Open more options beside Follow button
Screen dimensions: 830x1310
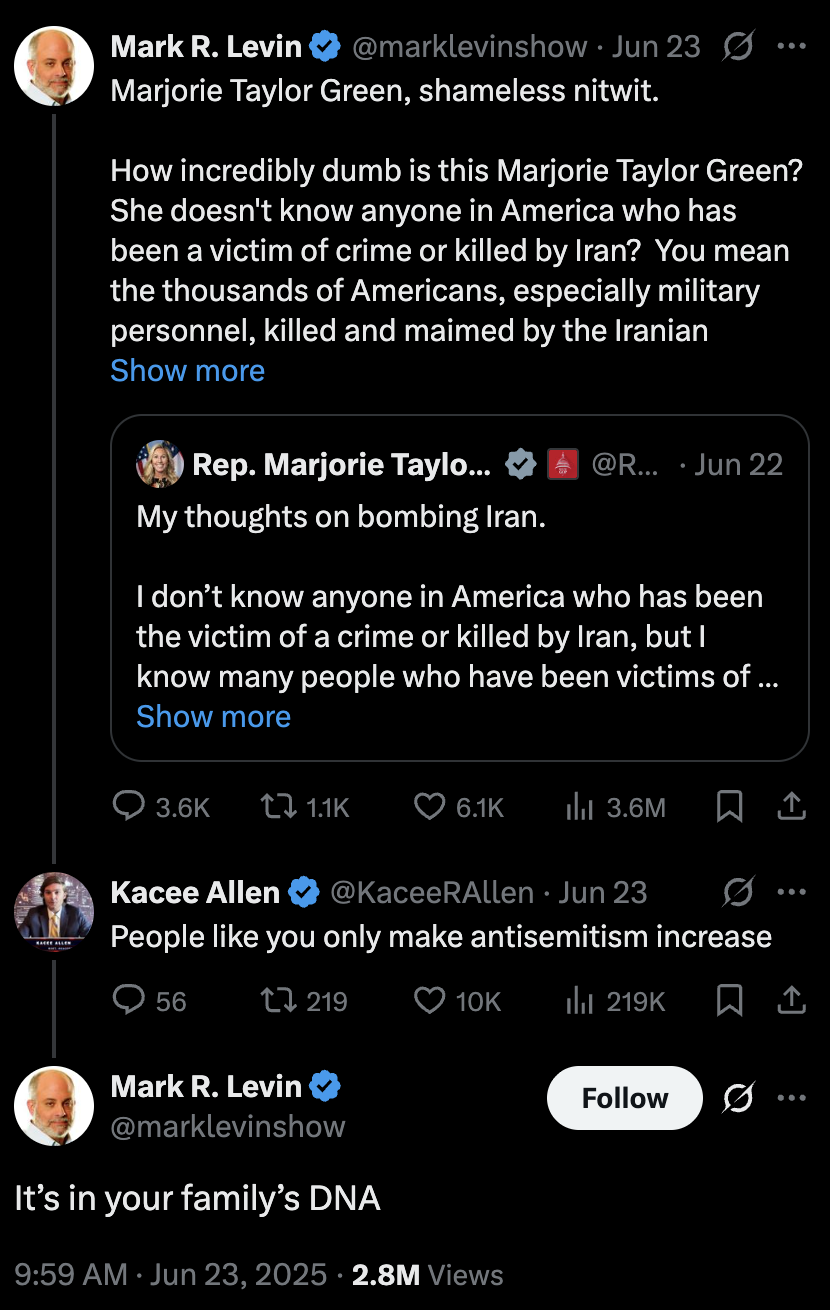tap(791, 1098)
